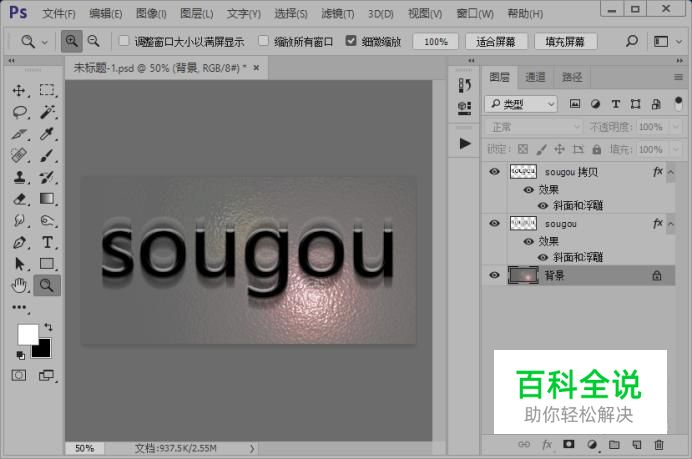Select the Eraser tool
Viewport: 692px width, 459px height.
click(19, 199)
